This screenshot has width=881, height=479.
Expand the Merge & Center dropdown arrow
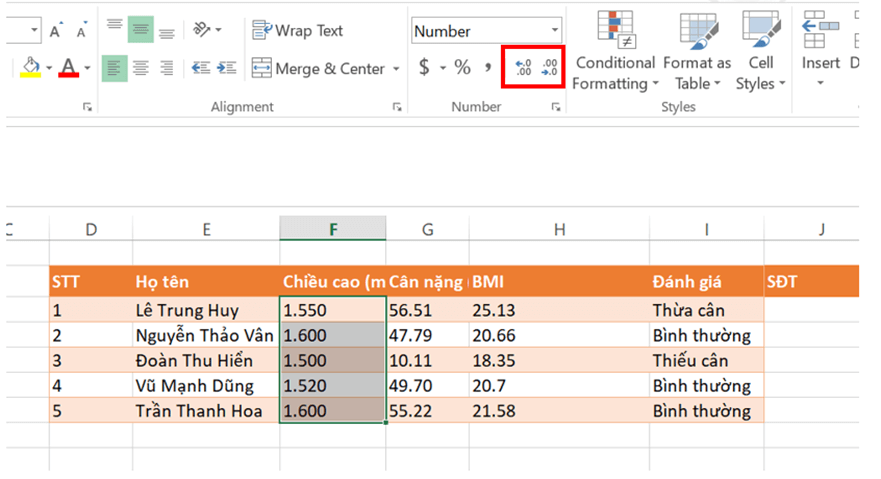(396, 69)
